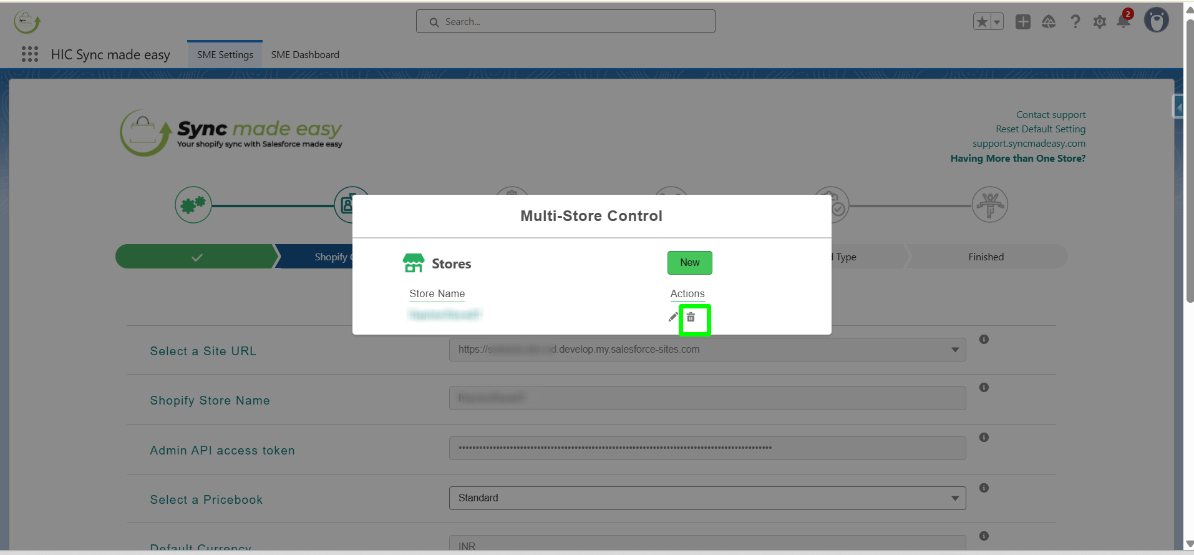Open the Contact support link
The width and height of the screenshot is (1194, 555).
point(1050,115)
